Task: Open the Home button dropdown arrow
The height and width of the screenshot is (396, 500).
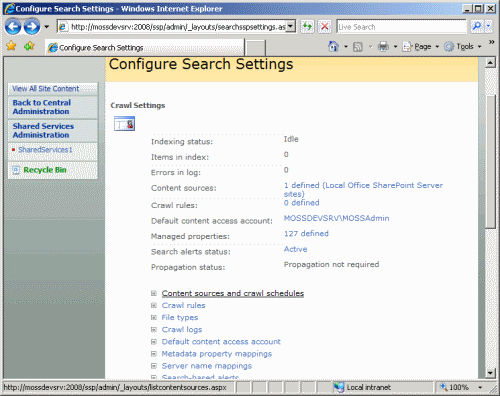Action: (346, 47)
